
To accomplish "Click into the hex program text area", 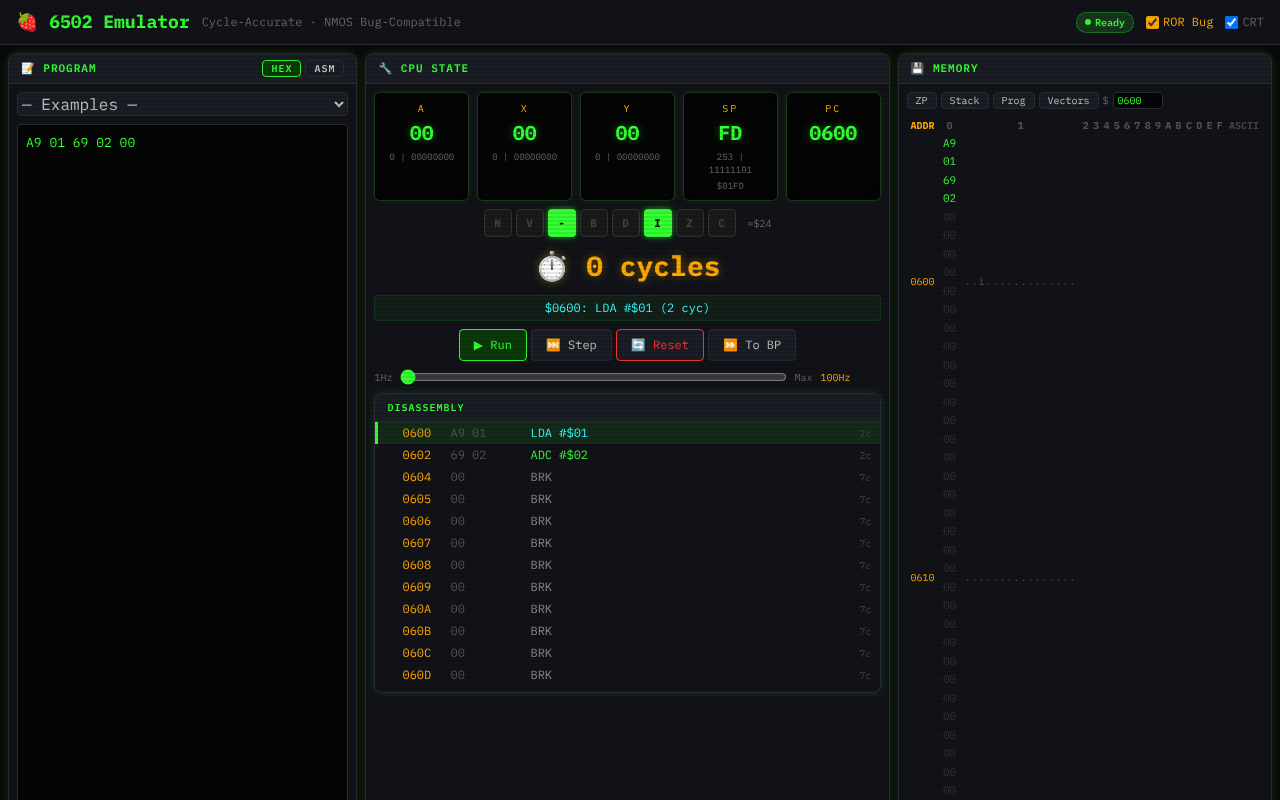I will pyautogui.click(x=182, y=462).
